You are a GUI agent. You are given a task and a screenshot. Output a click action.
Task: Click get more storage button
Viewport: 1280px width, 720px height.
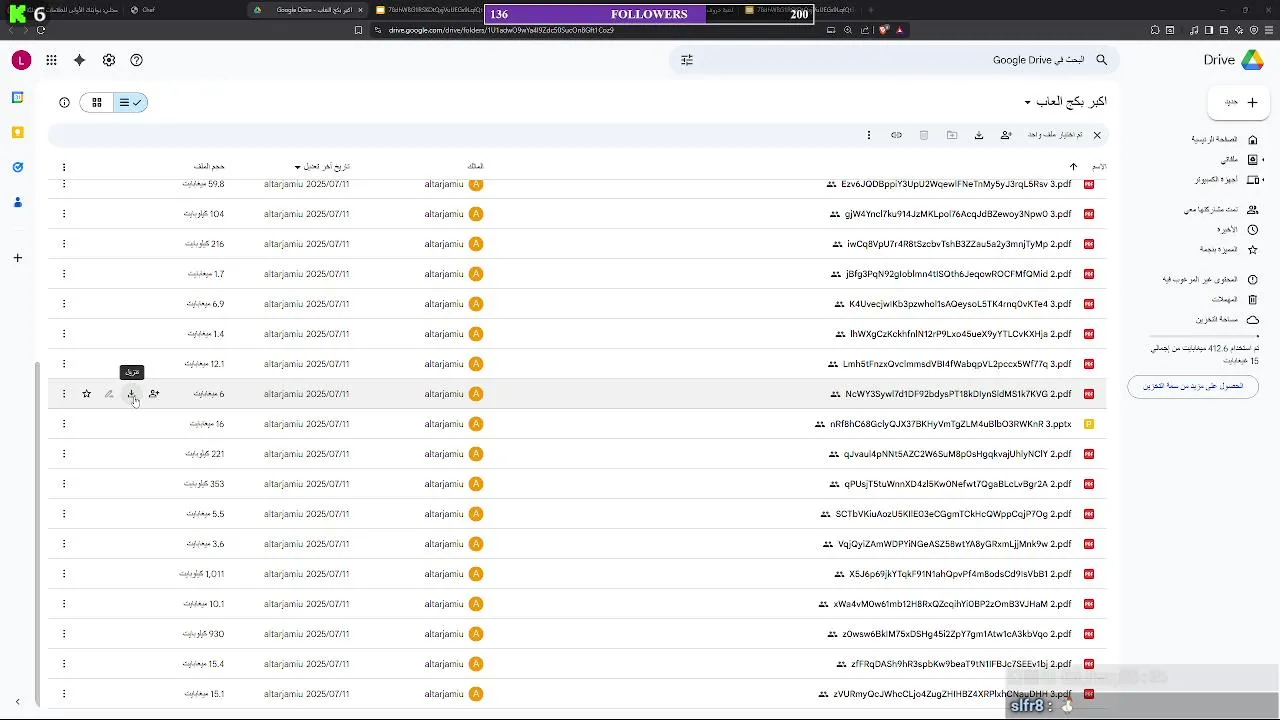coord(1193,386)
